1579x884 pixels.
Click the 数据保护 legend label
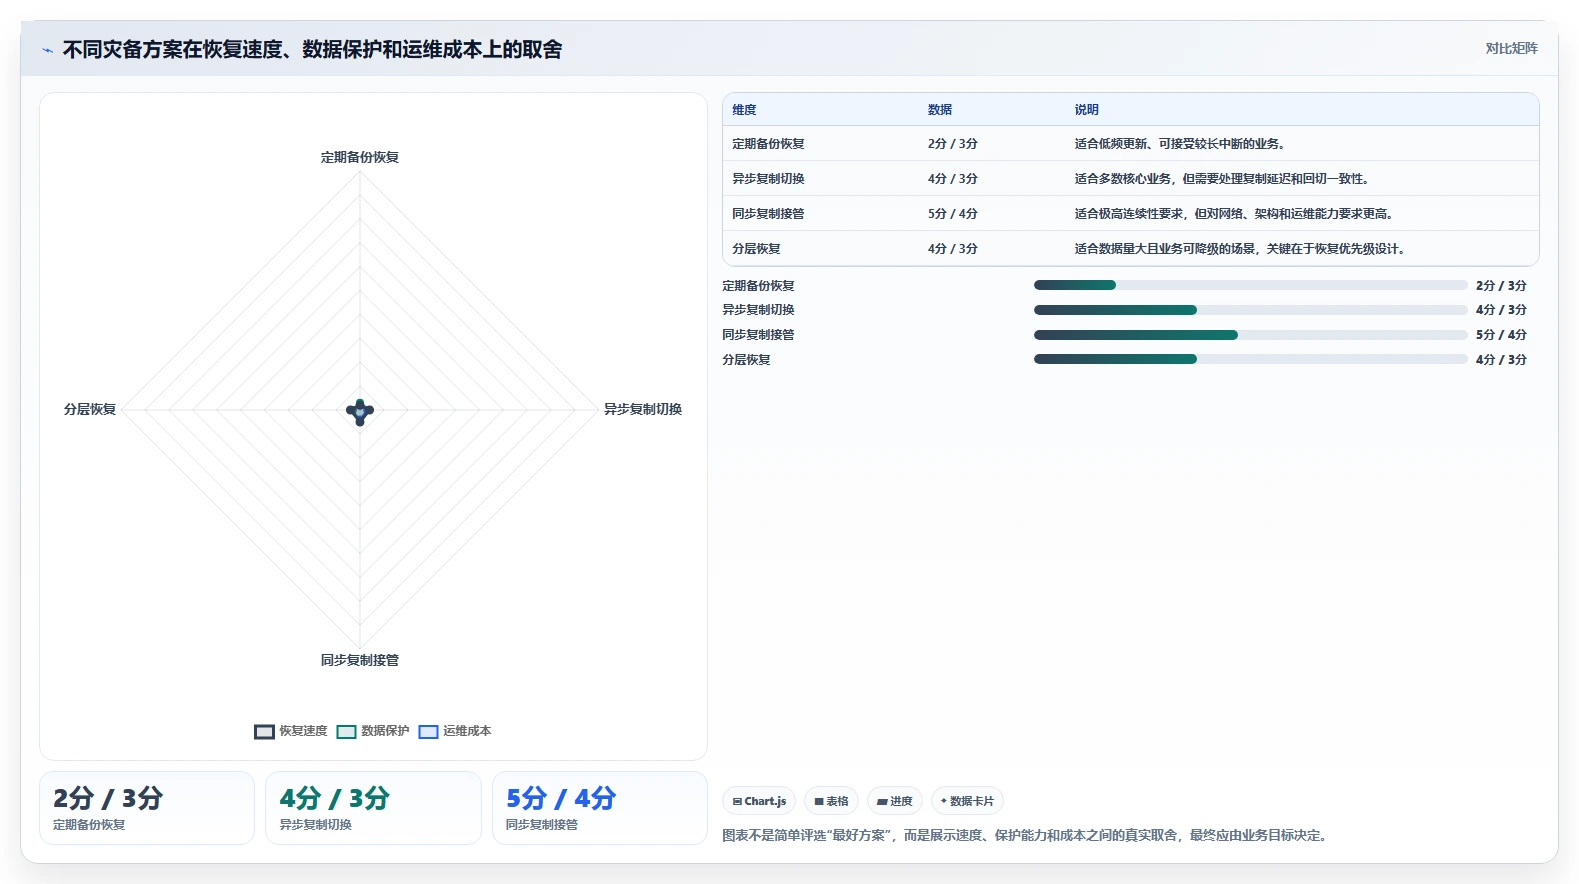pos(385,731)
